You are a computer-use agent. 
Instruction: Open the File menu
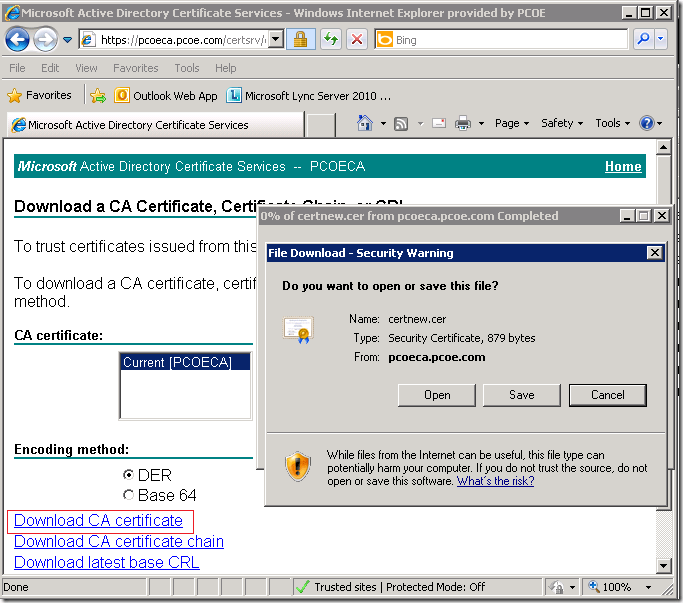17,68
